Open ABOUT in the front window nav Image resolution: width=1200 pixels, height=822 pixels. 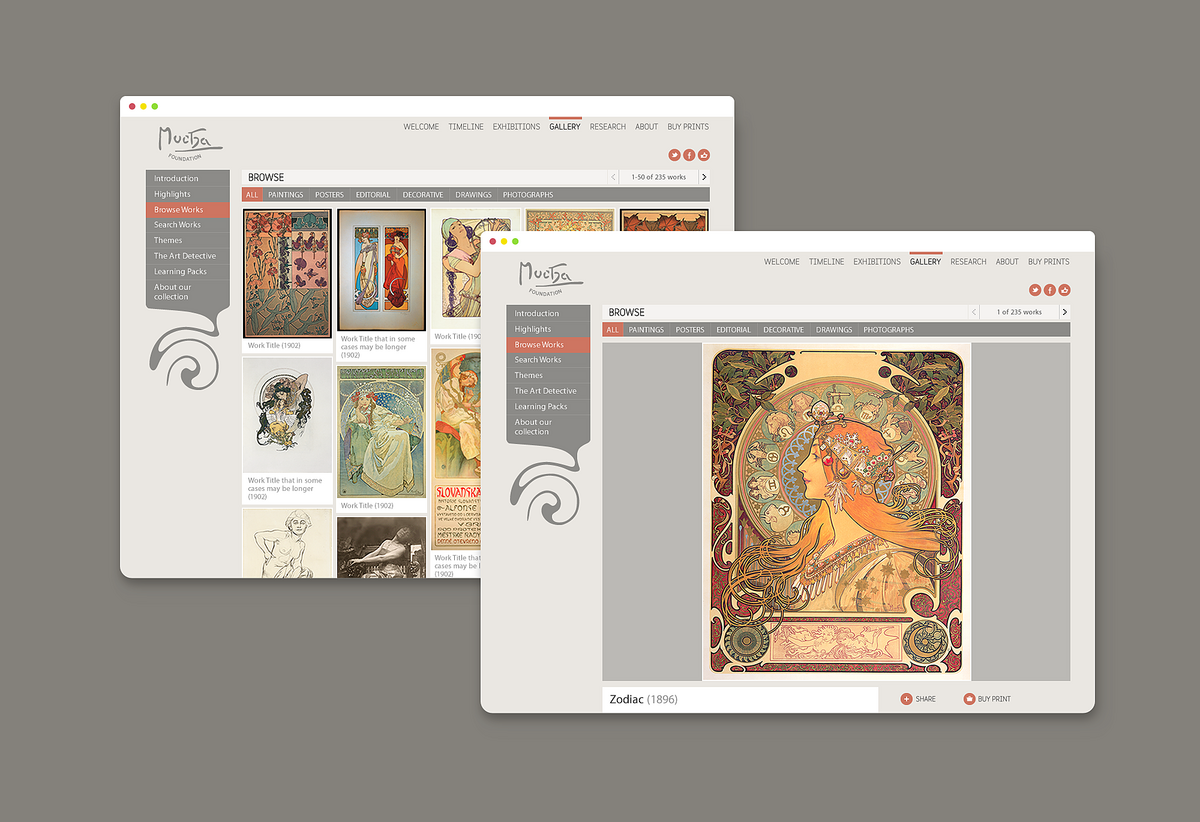coord(1007,262)
